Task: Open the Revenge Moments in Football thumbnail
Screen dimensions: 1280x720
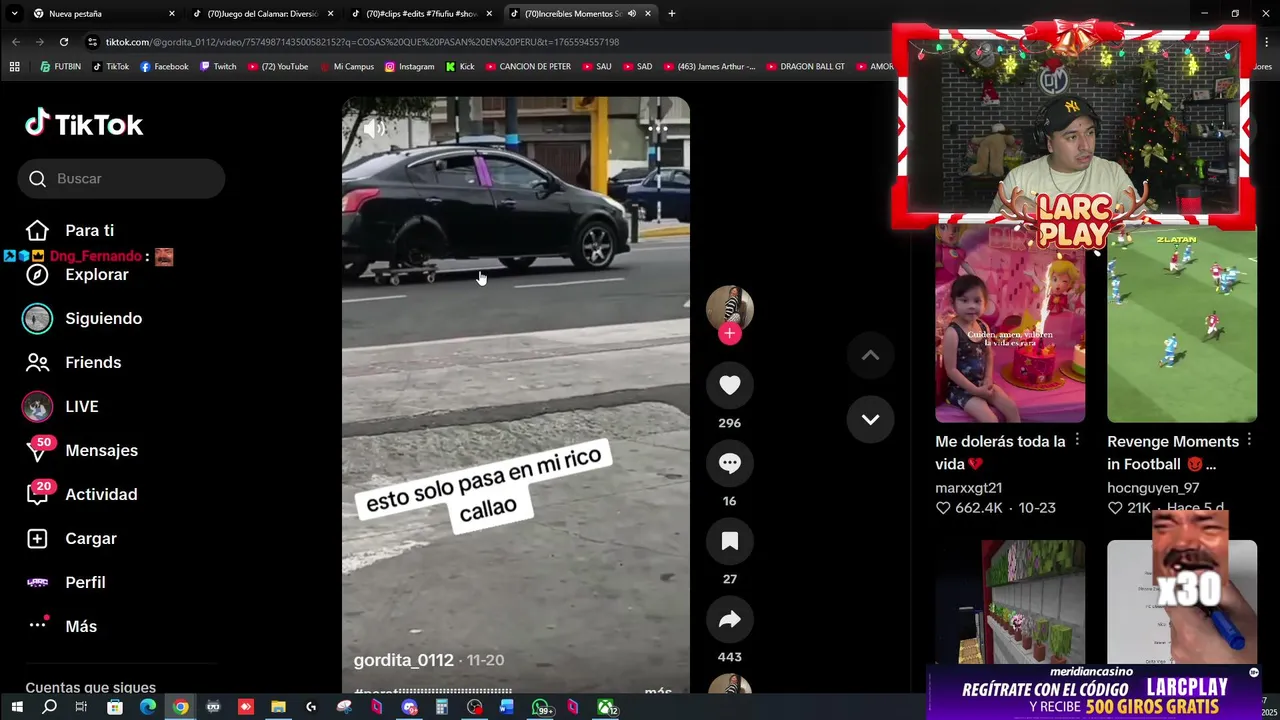Action: coord(1182,323)
